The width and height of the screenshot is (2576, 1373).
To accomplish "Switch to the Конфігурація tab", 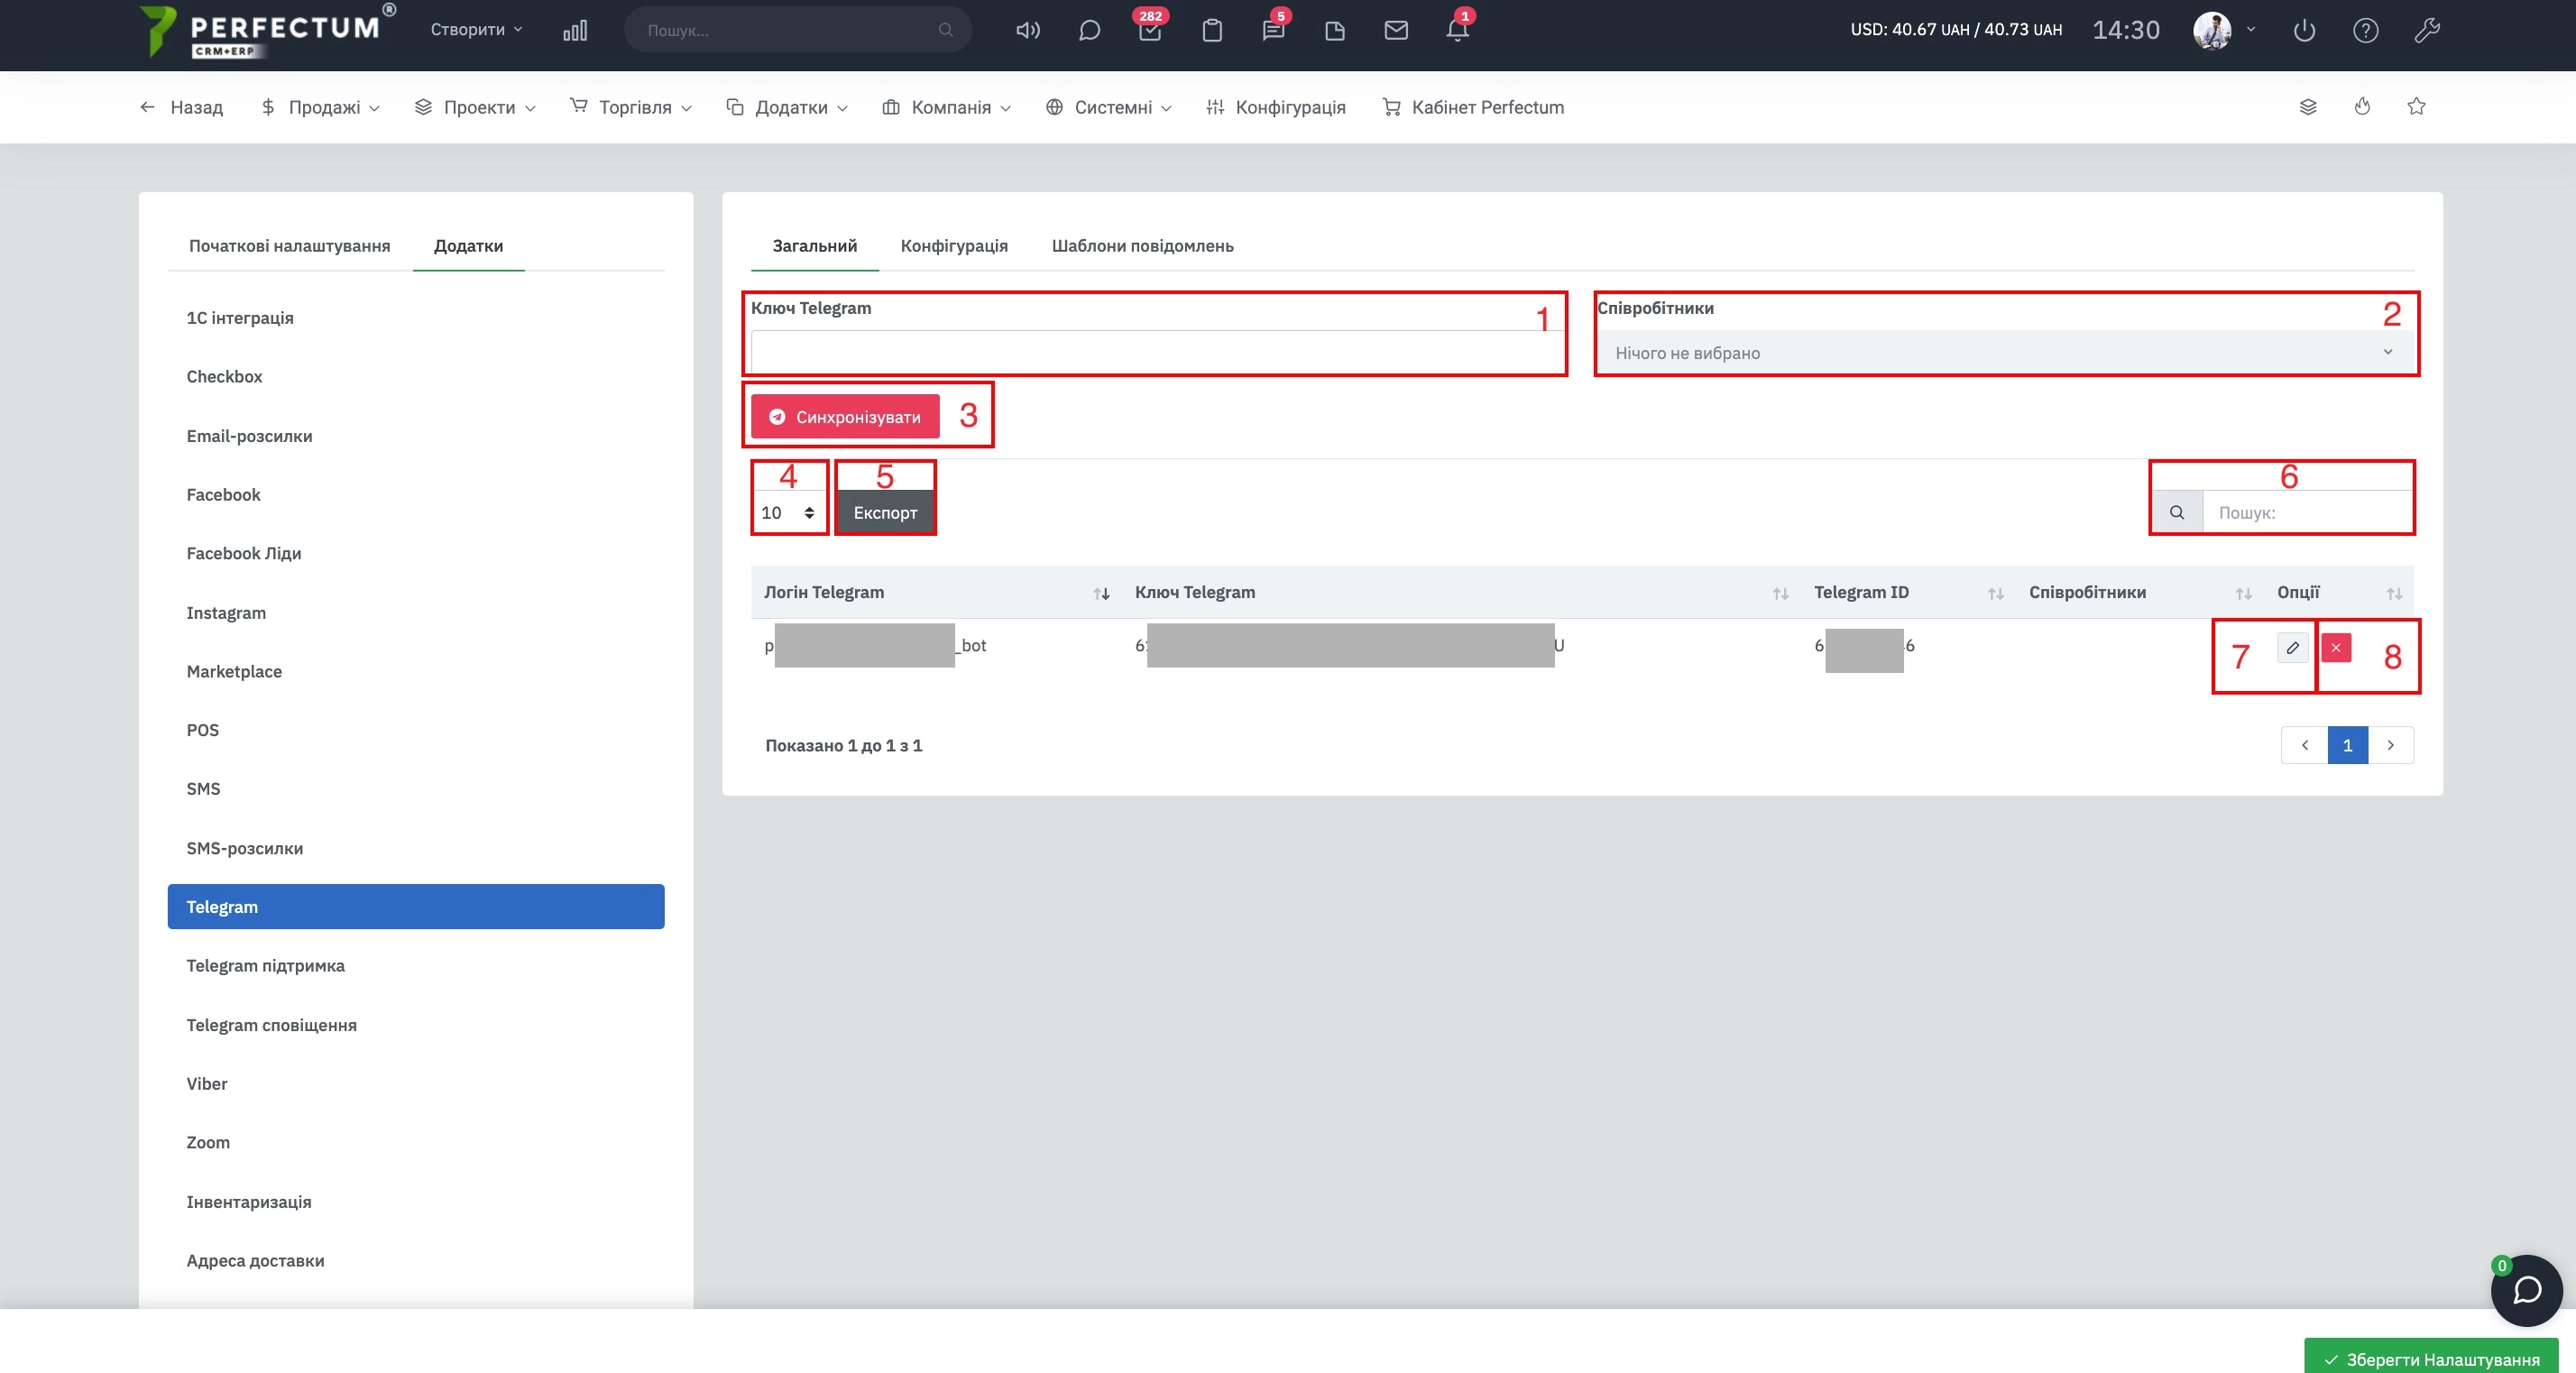I will coord(954,245).
